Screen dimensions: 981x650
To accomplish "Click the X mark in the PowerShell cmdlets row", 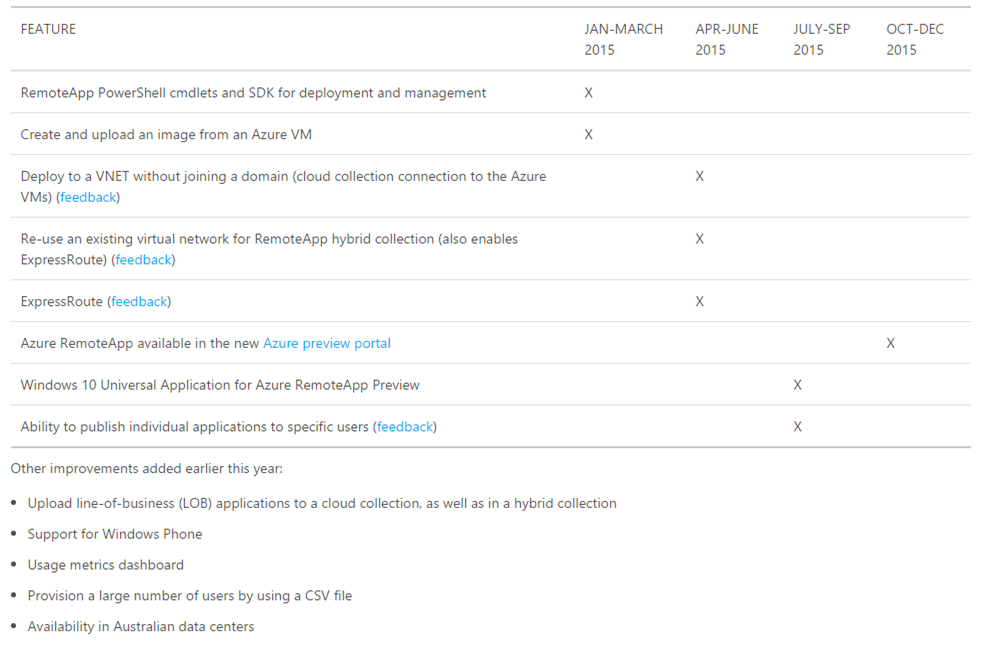I will tap(588, 93).
